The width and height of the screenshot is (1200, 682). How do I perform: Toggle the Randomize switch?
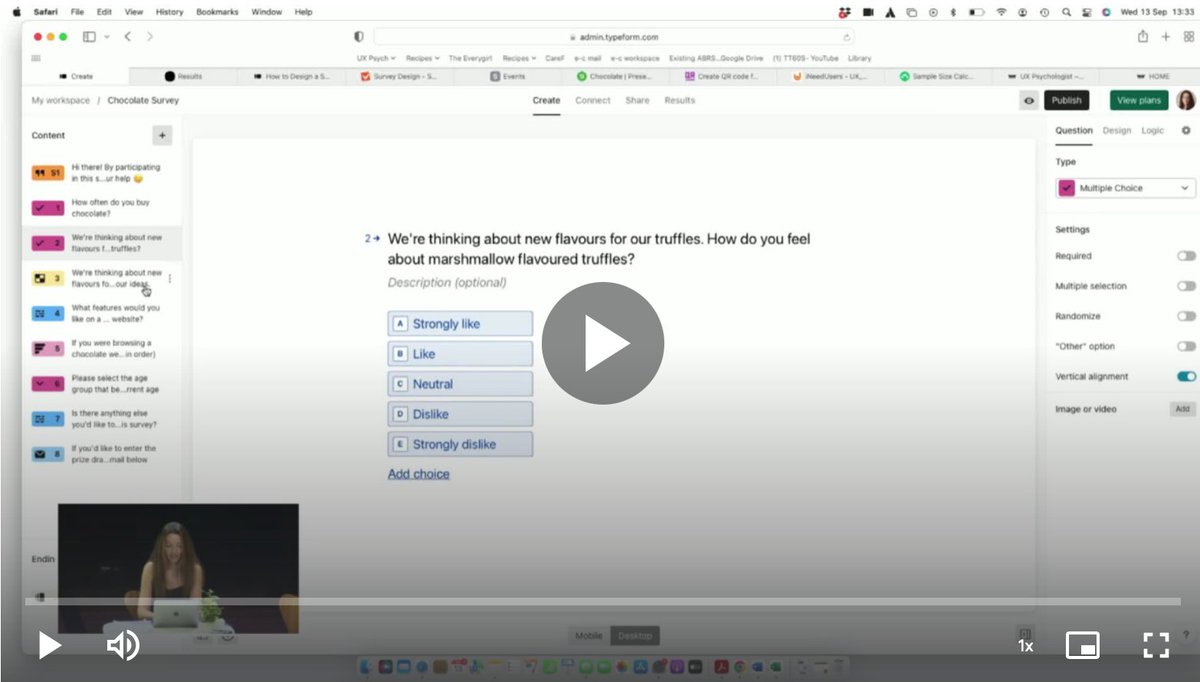pyautogui.click(x=1186, y=316)
